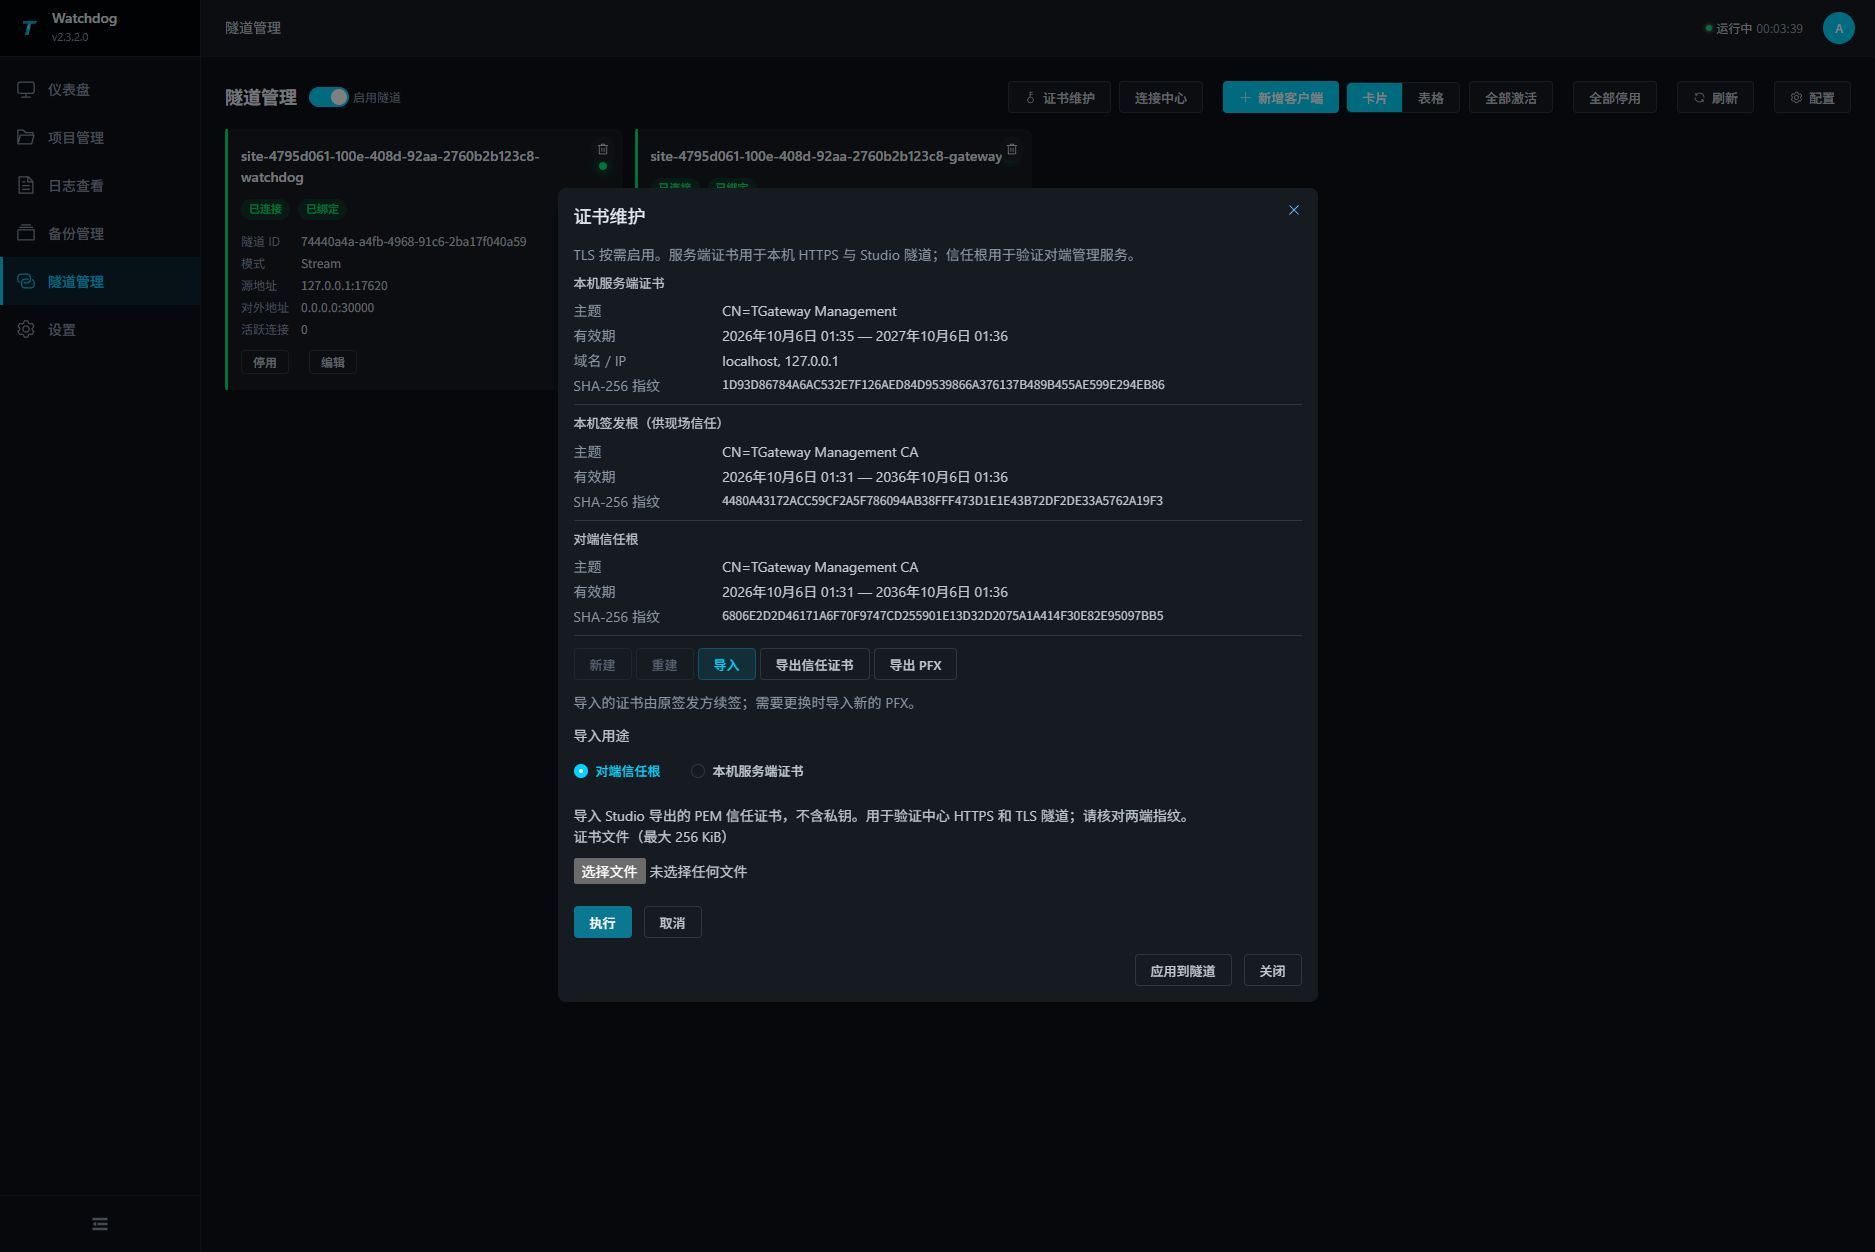Click the 重建 certificate button

pyautogui.click(x=665, y=665)
